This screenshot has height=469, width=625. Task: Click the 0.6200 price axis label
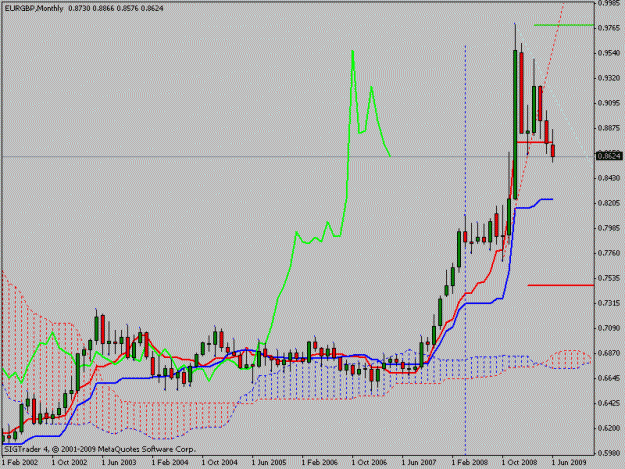(609, 428)
